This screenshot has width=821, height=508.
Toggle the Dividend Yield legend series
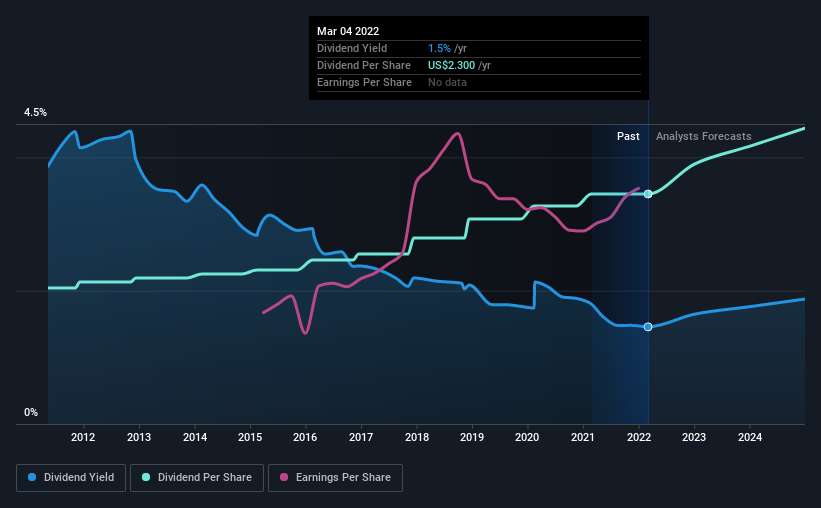[x=70, y=478]
